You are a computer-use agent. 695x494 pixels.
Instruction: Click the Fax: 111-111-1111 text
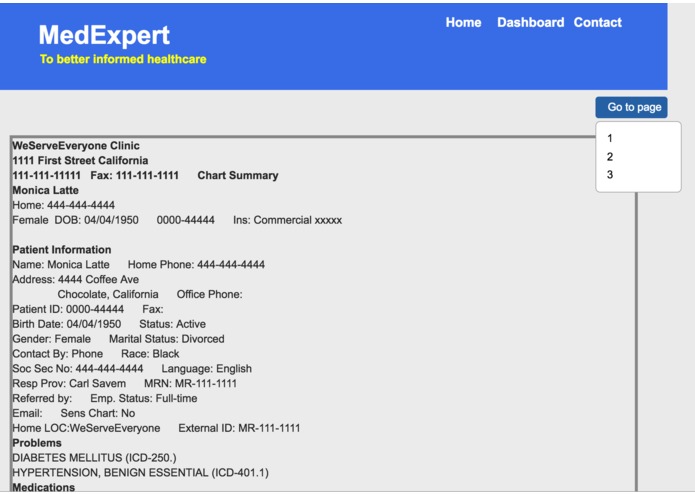[134, 175]
